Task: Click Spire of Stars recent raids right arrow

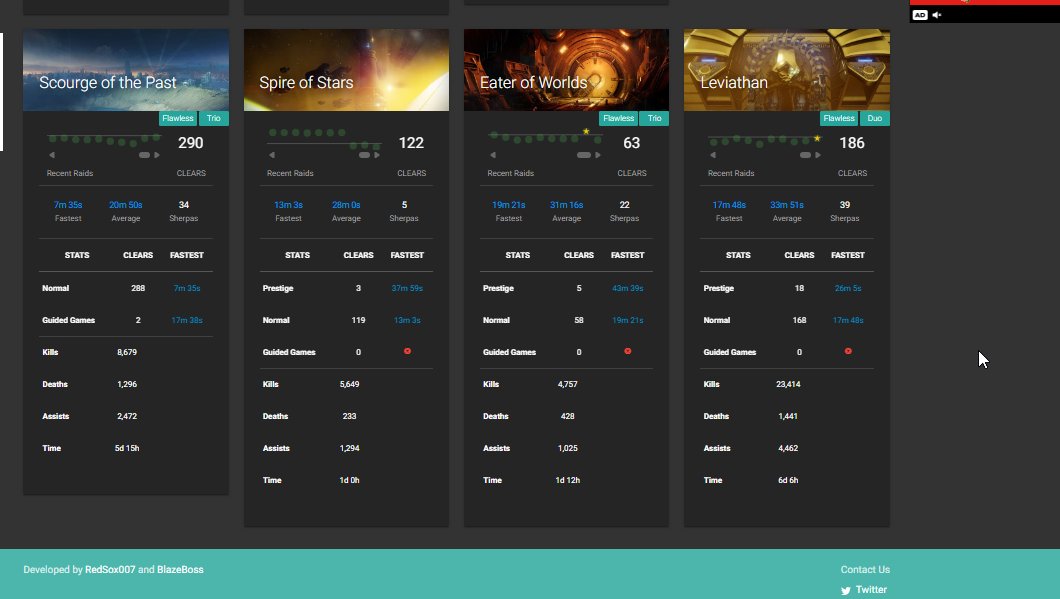Action: click(x=377, y=155)
